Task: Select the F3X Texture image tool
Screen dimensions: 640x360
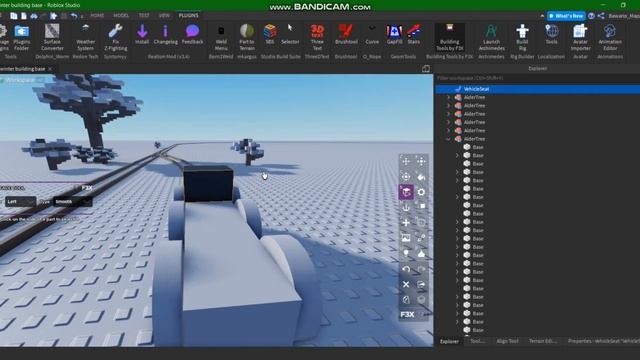Action: [406, 238]
